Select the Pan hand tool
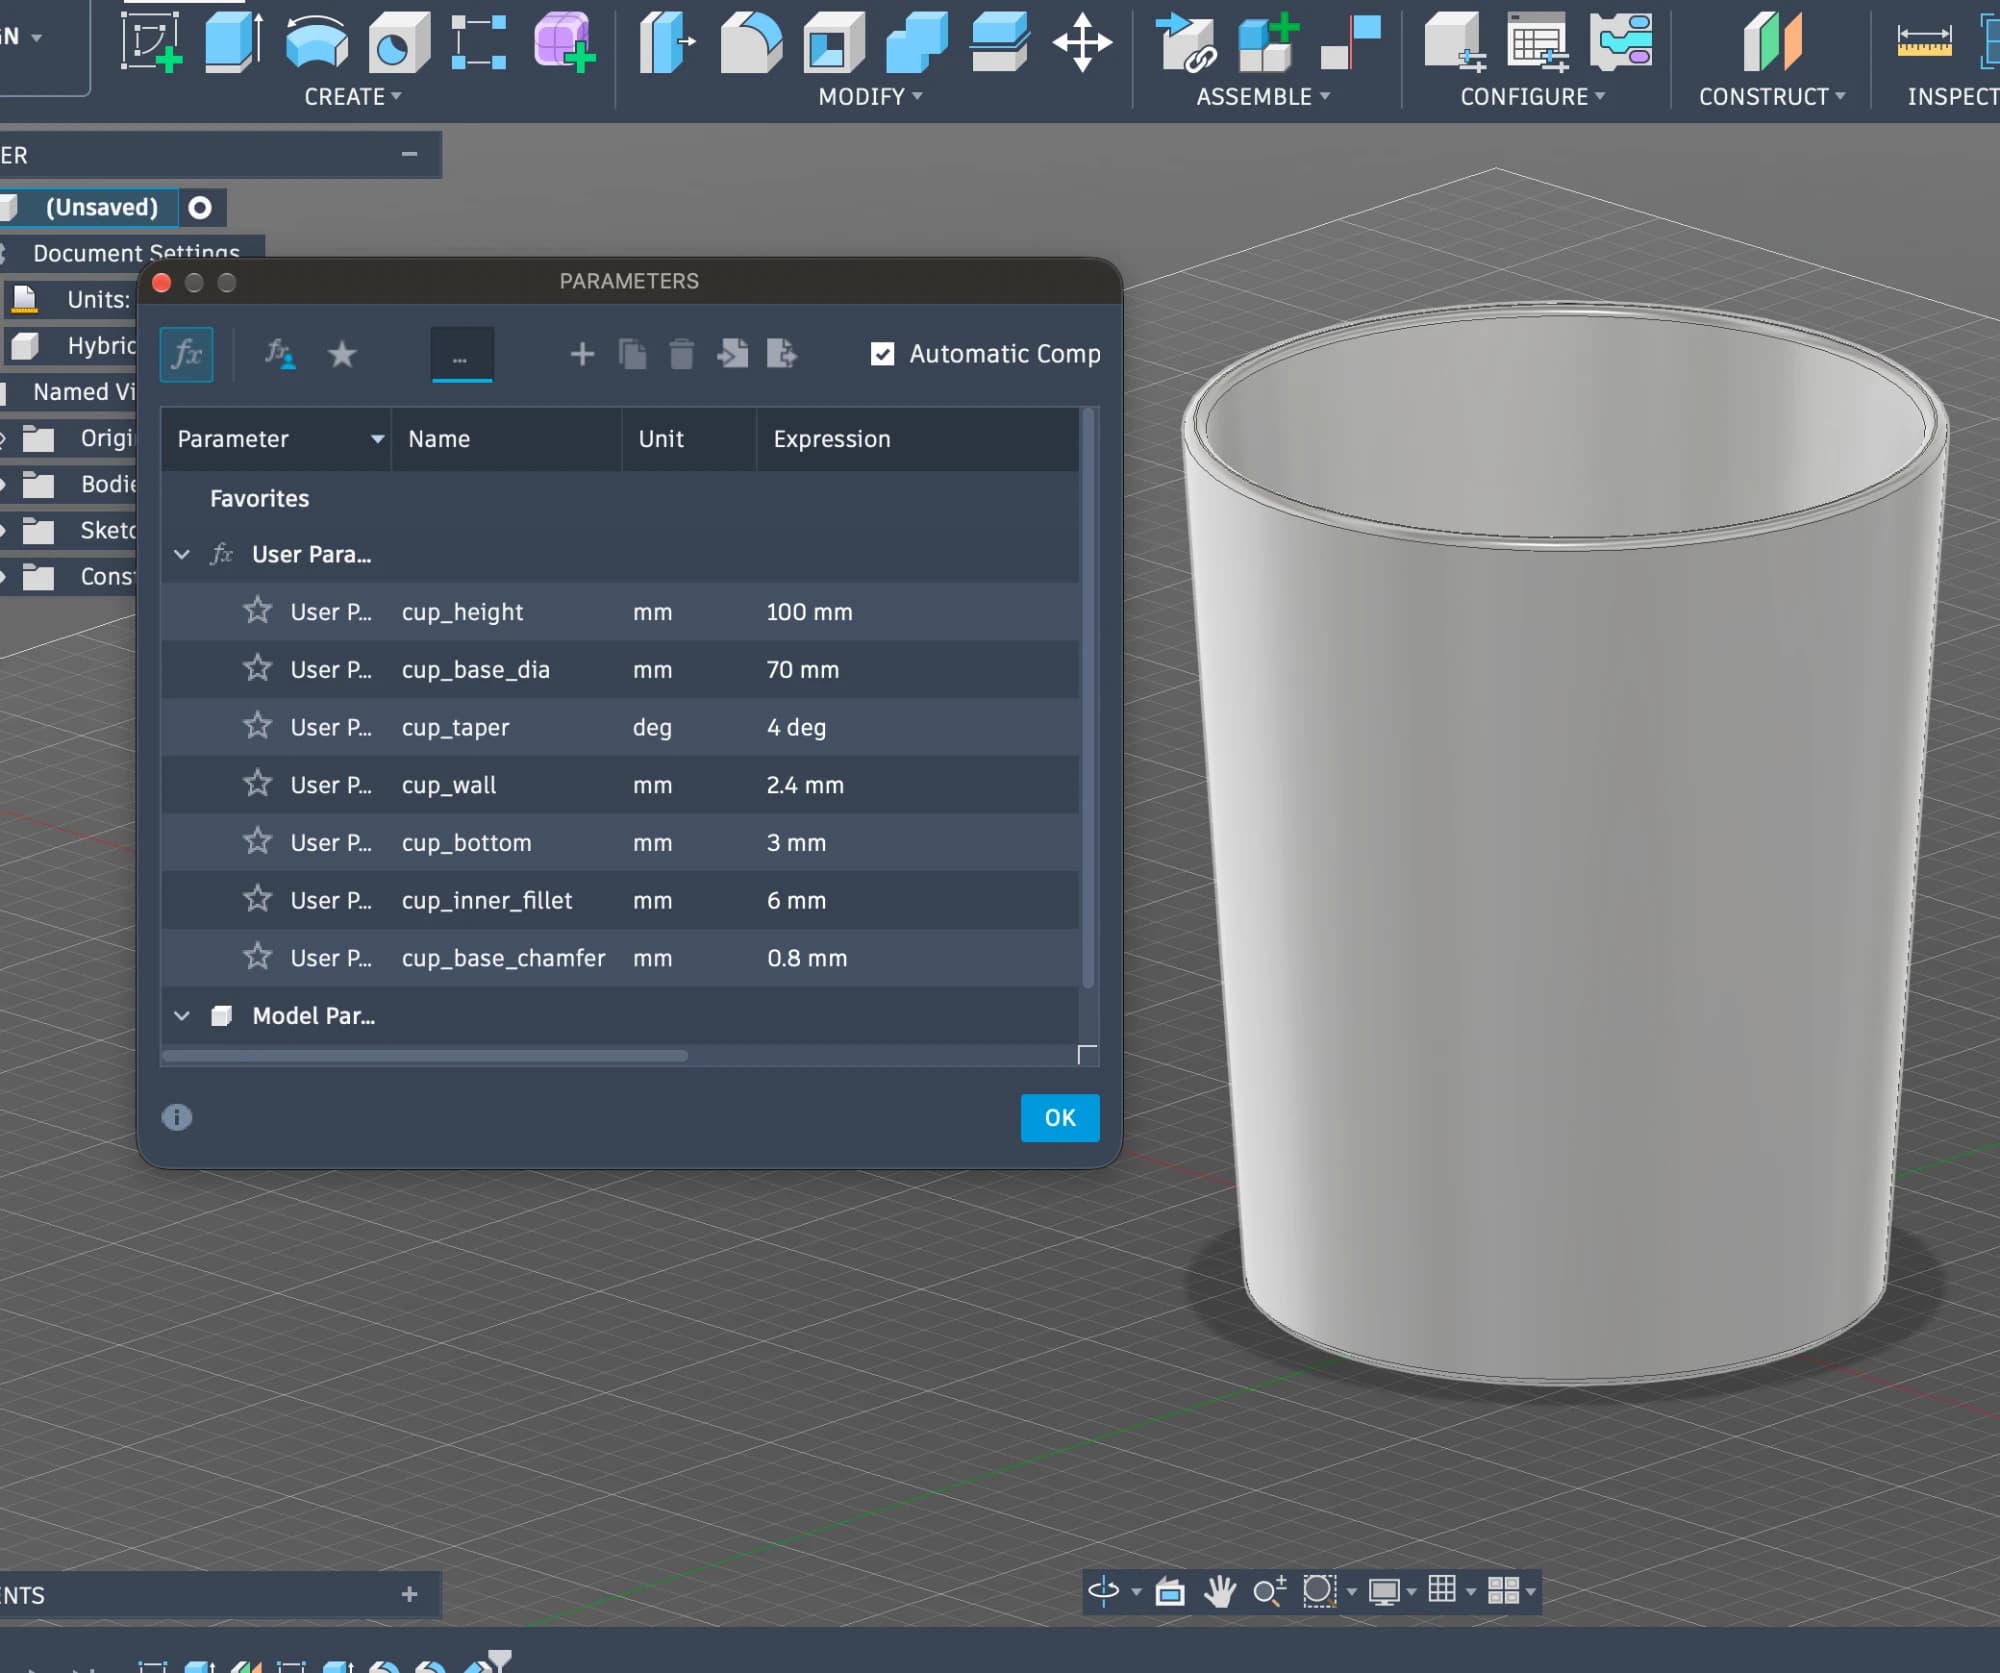 click(x=1220, y=1590)
